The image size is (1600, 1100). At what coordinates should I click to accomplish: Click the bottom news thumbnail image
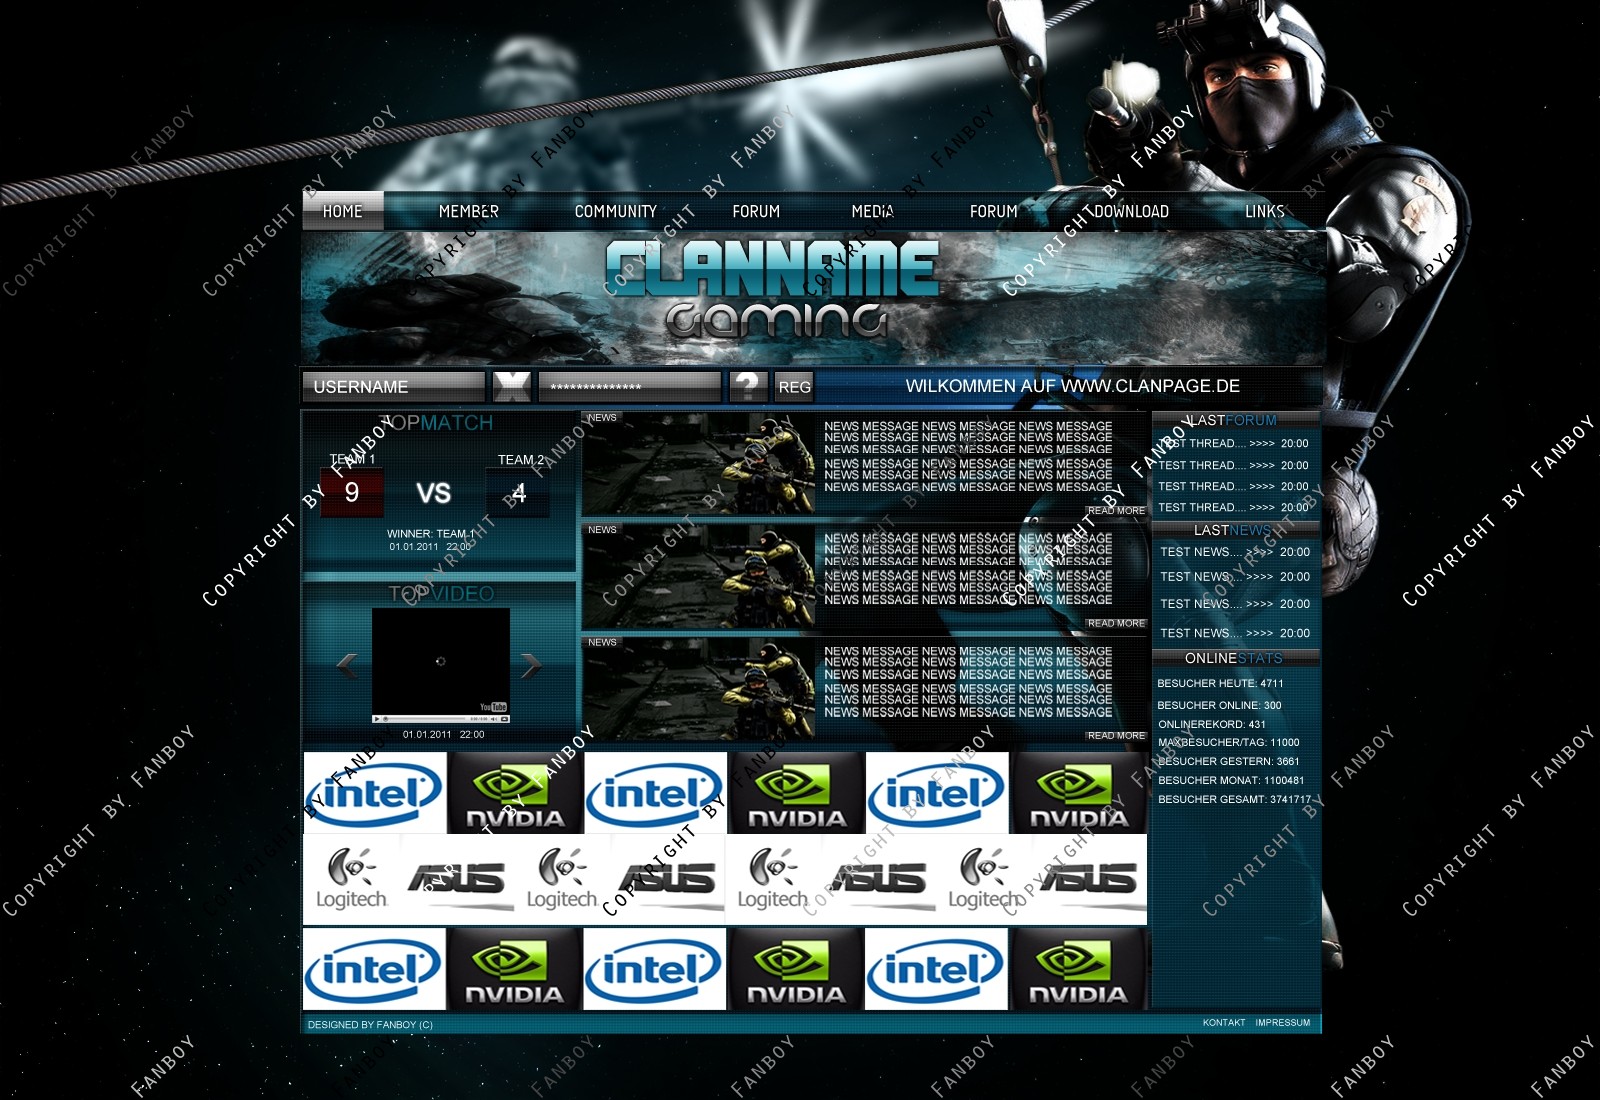(x=699, y=690)
